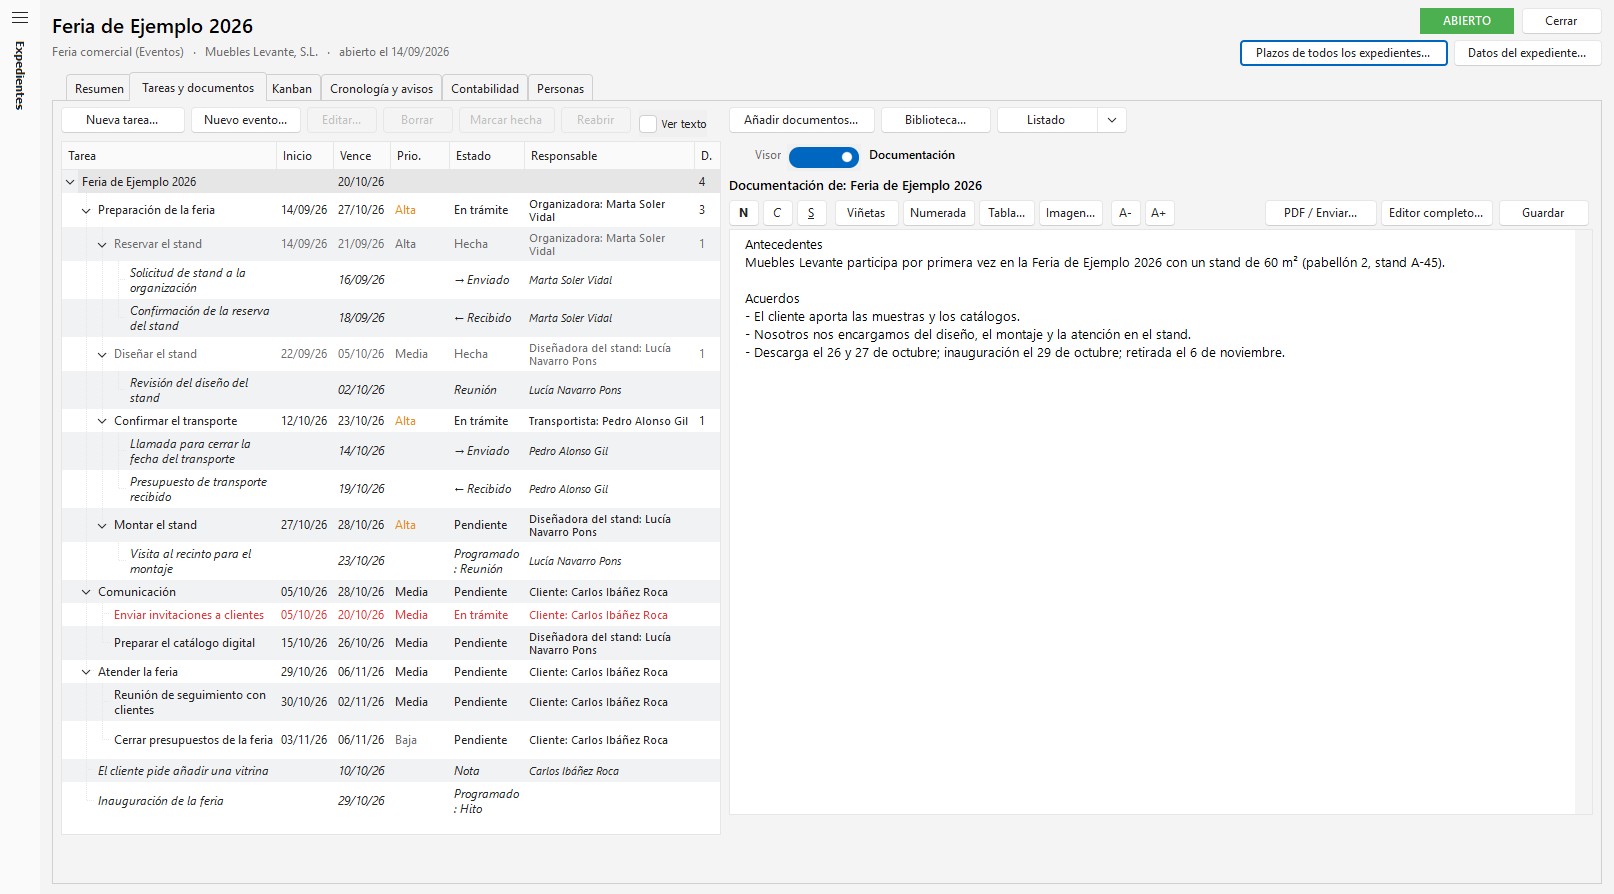Go to the Cronología y avisos tab
The width and height of the screenshot is (1614, 894).
click(x=381, y=89)
